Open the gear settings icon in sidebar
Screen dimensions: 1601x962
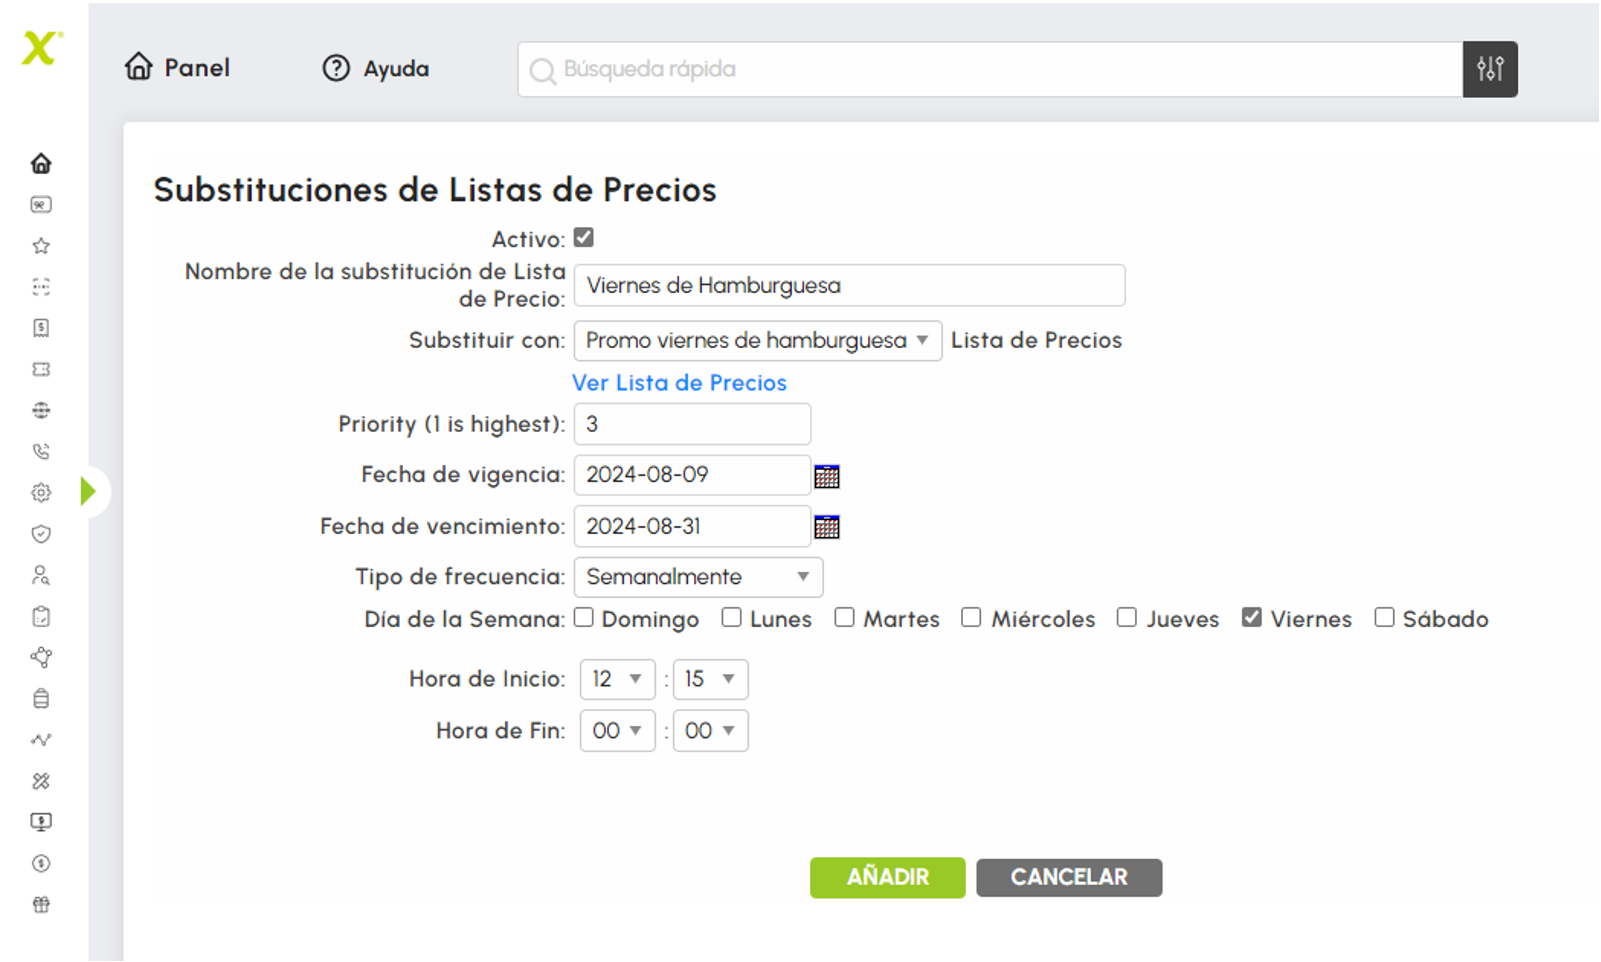41,493
